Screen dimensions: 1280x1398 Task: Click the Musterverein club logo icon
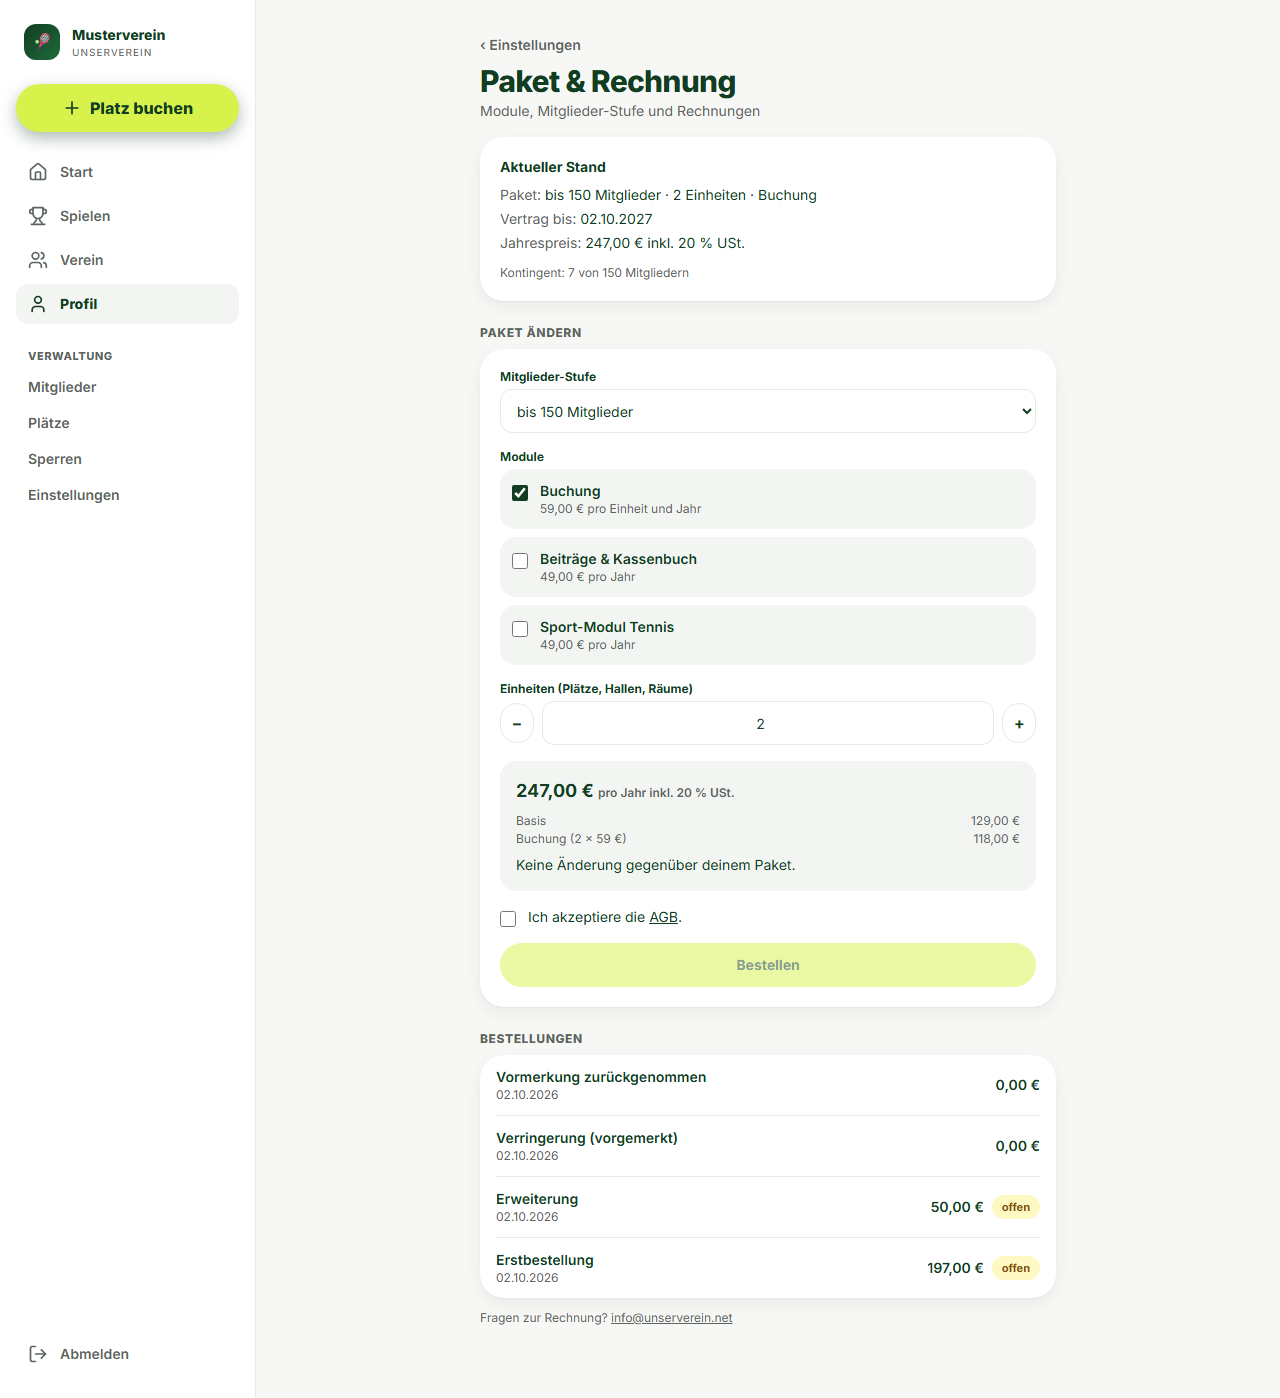(x=42, y=42)
